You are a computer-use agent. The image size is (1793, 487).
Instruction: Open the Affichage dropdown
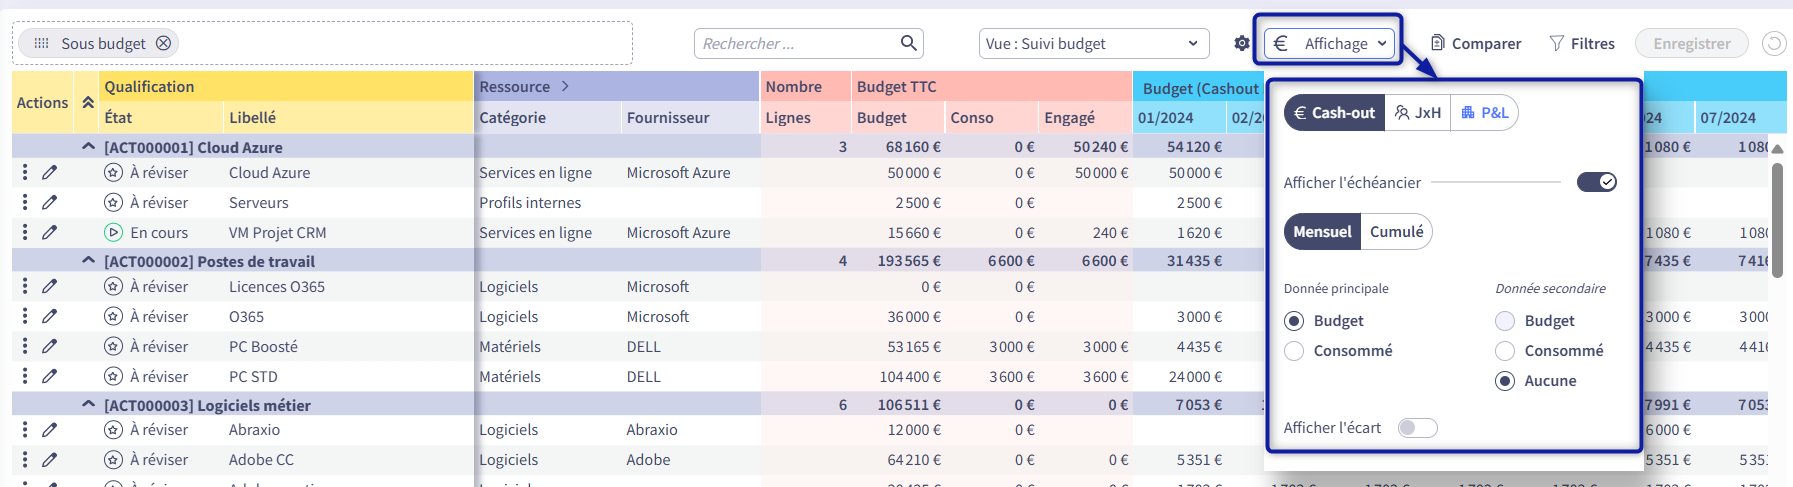(1329, 43)
